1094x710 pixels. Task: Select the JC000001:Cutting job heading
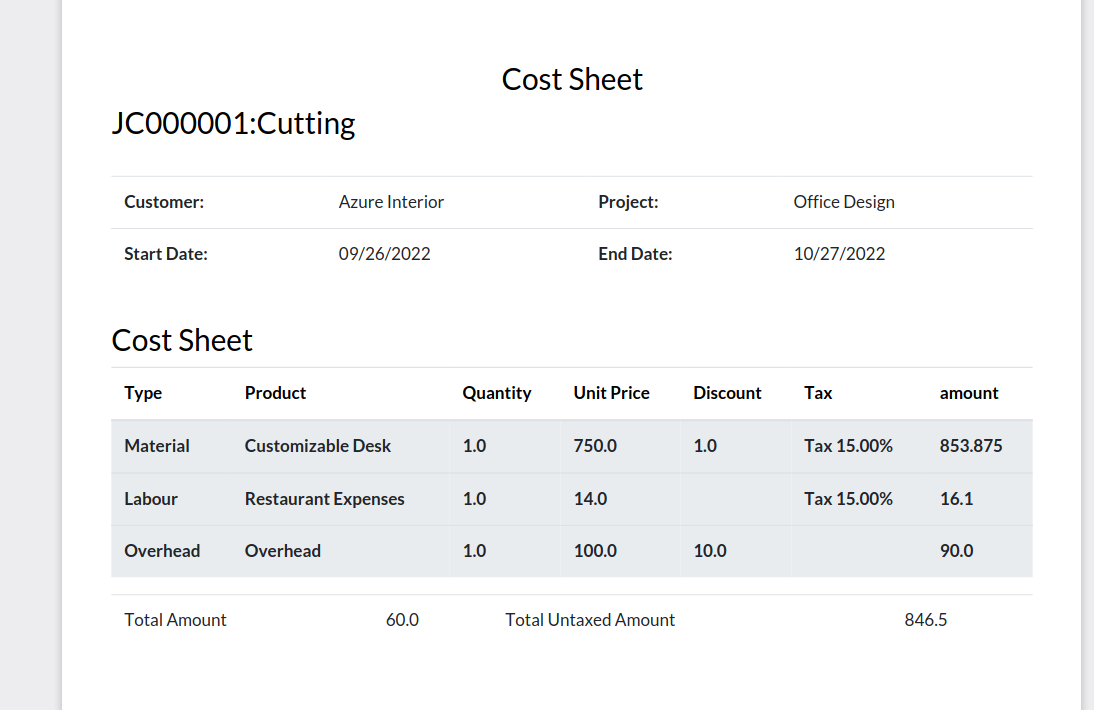pos(233,123)
